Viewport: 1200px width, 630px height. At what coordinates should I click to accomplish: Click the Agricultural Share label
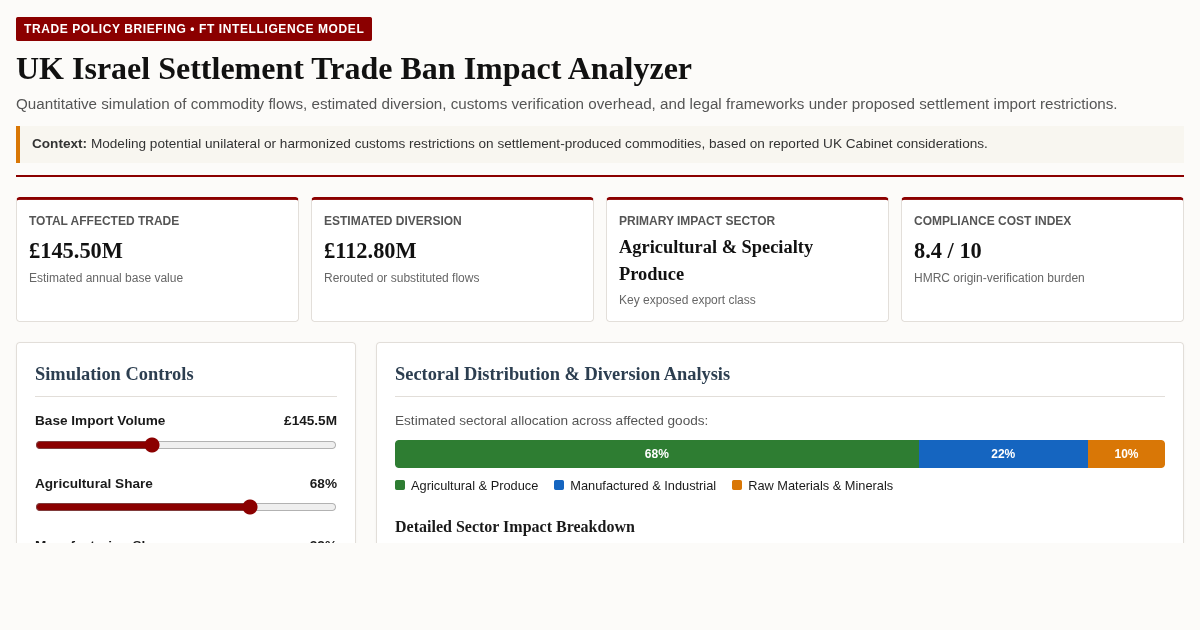point(94,484)
